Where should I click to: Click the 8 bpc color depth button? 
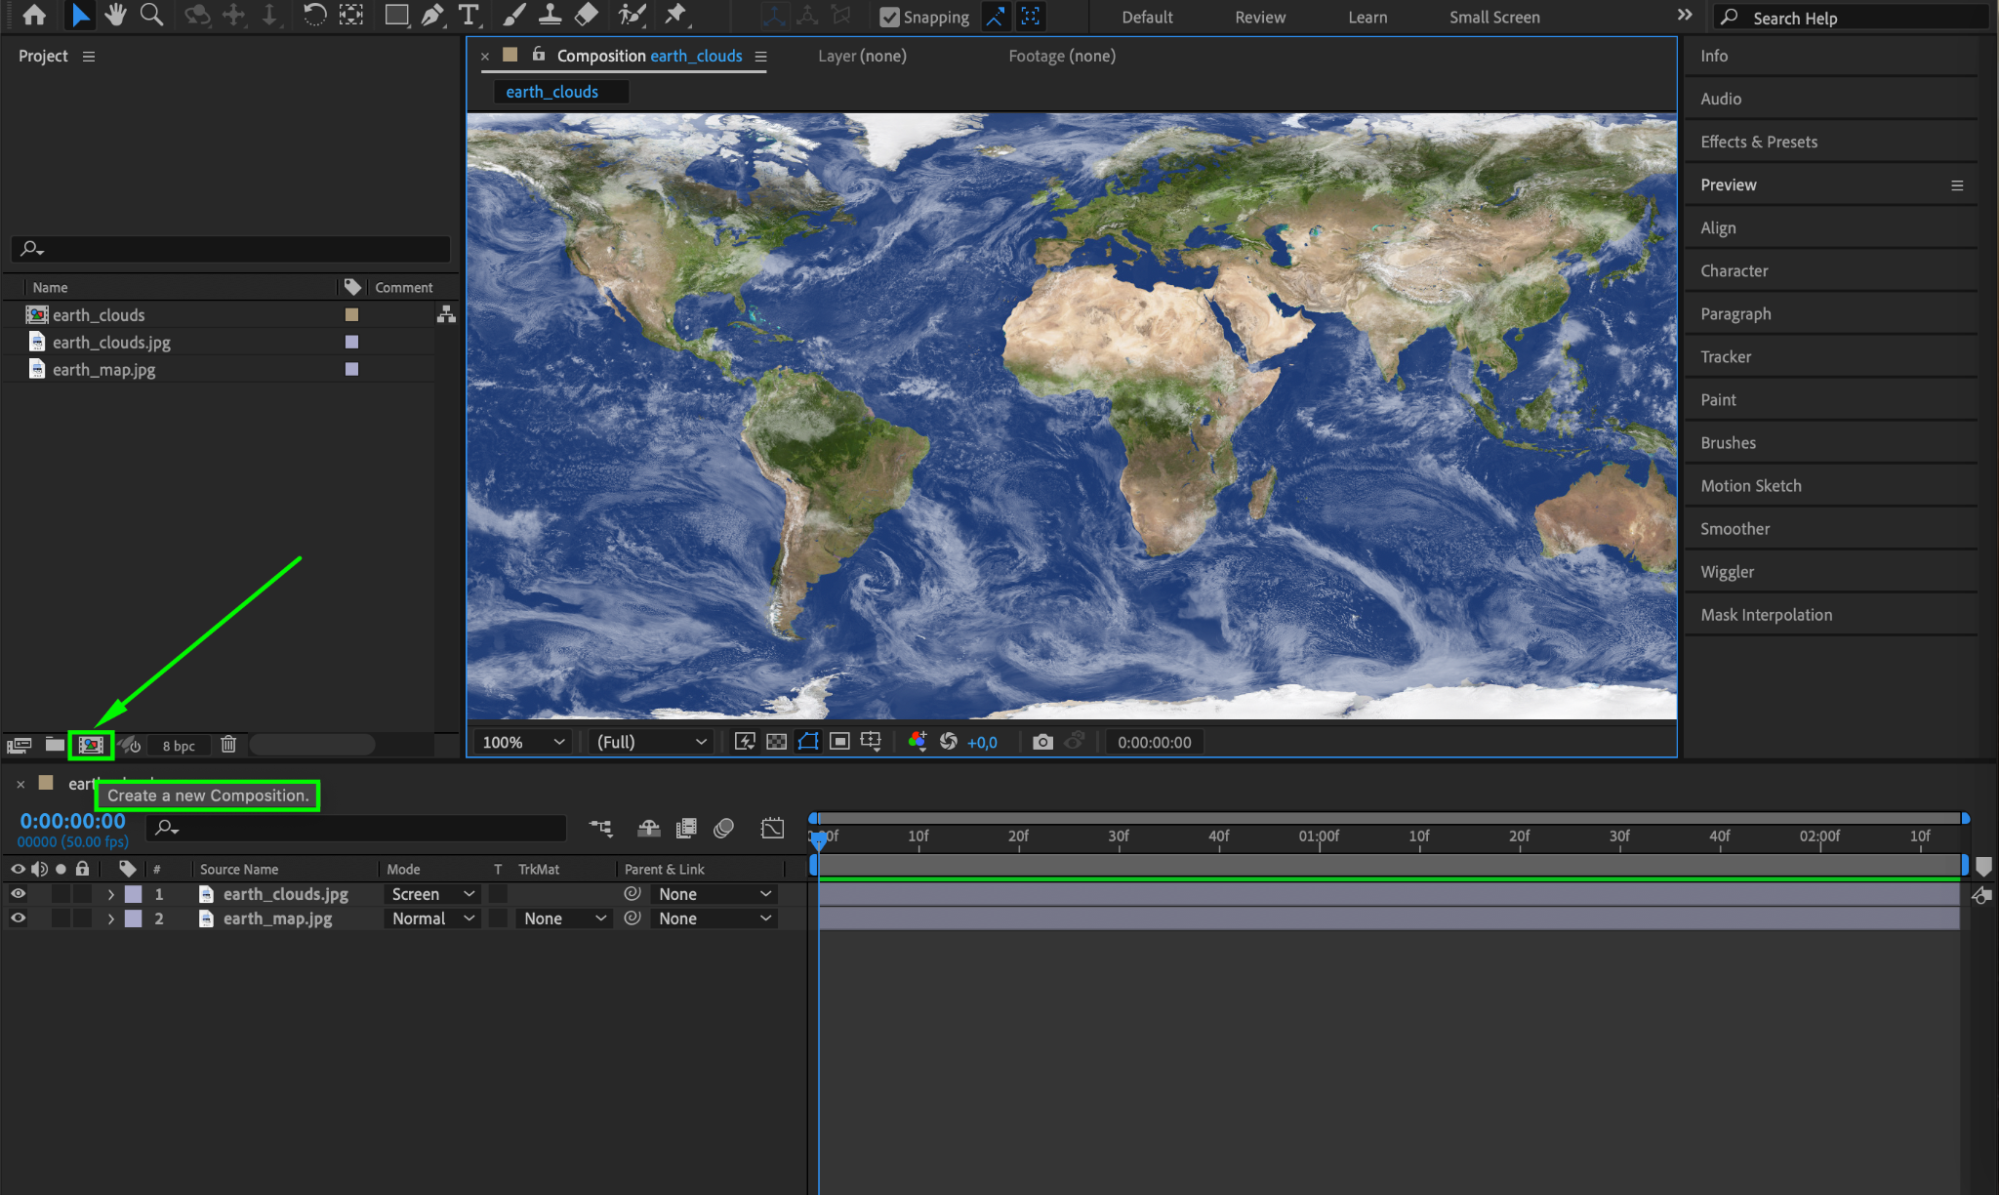[x=178, y=746]
